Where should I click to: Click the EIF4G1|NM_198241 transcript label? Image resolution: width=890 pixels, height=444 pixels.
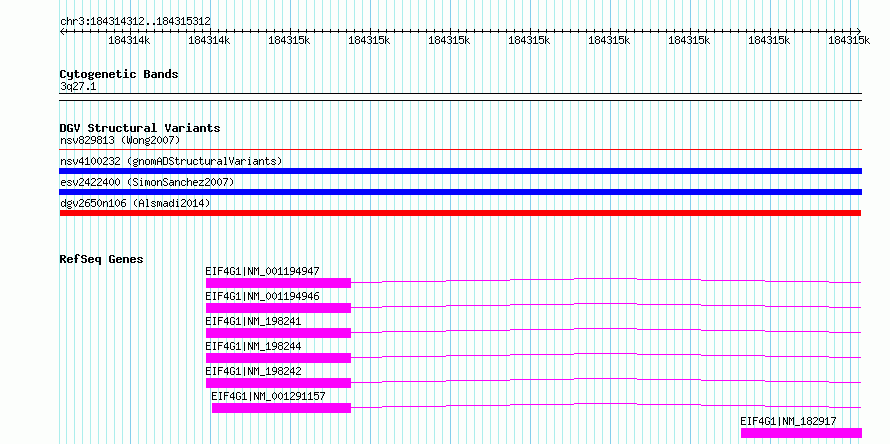pos(253,321)
